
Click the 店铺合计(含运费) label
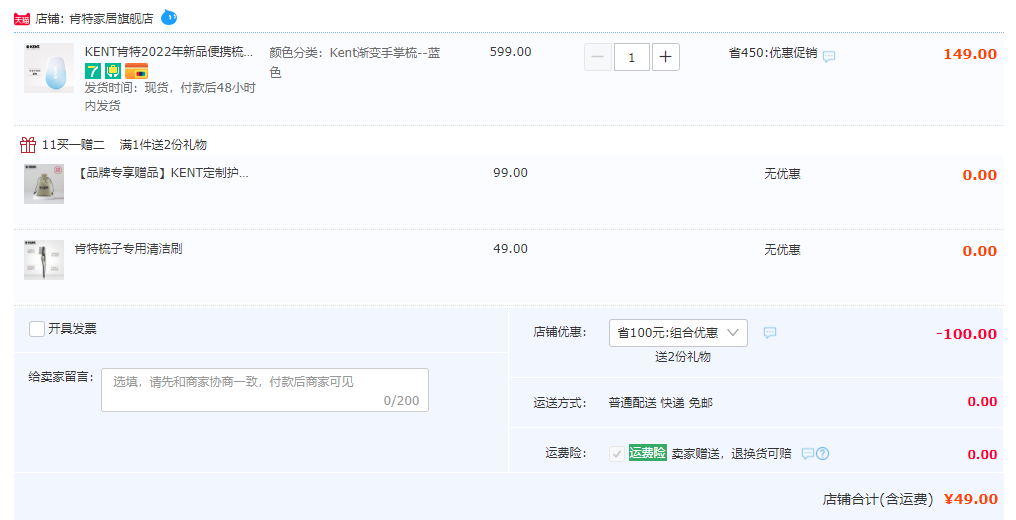[877, 499]
